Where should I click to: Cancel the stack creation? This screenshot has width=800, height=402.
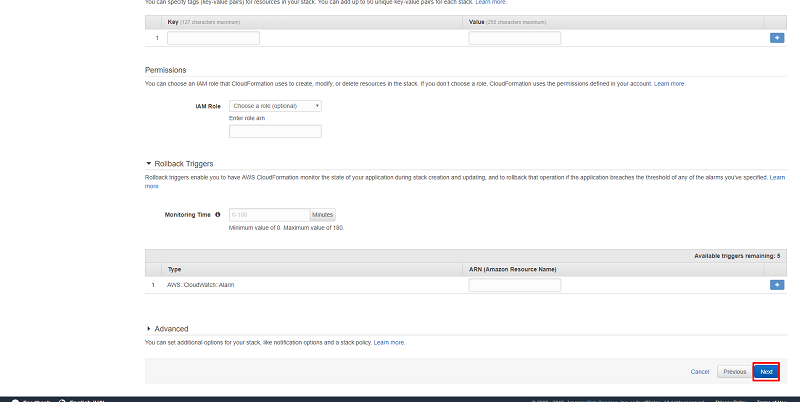coord(699,372)
